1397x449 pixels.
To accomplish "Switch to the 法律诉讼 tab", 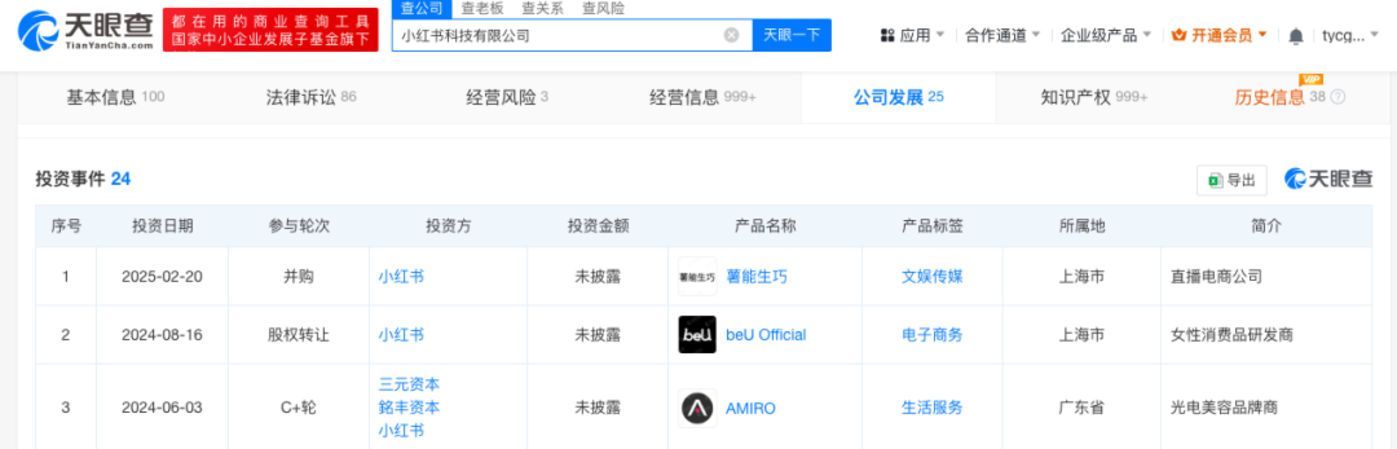I will pyautogui.click(x=310, y=97).
